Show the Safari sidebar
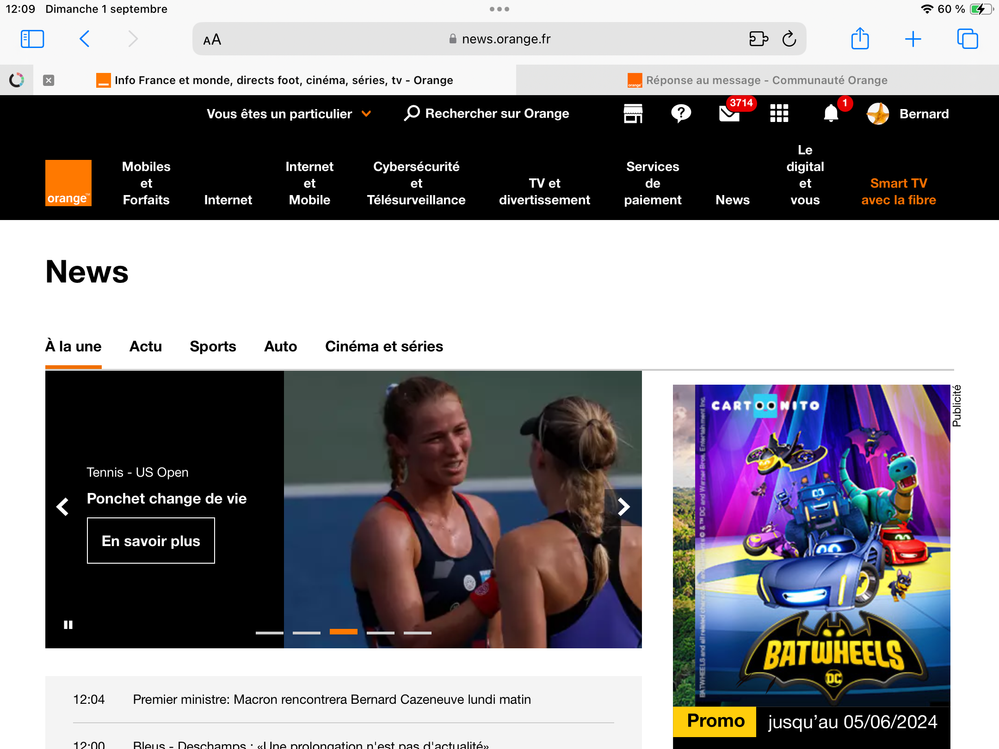This screenshot has height=749, width=999. 32,39
